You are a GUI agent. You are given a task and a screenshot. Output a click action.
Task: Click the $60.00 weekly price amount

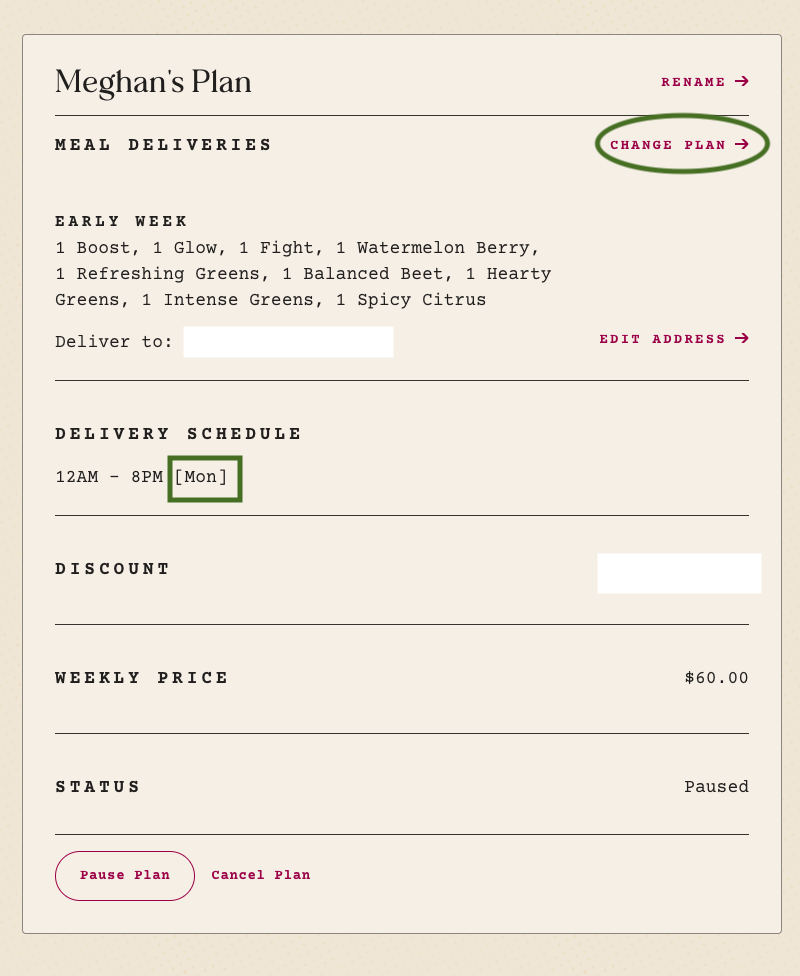tap(717, 678)
